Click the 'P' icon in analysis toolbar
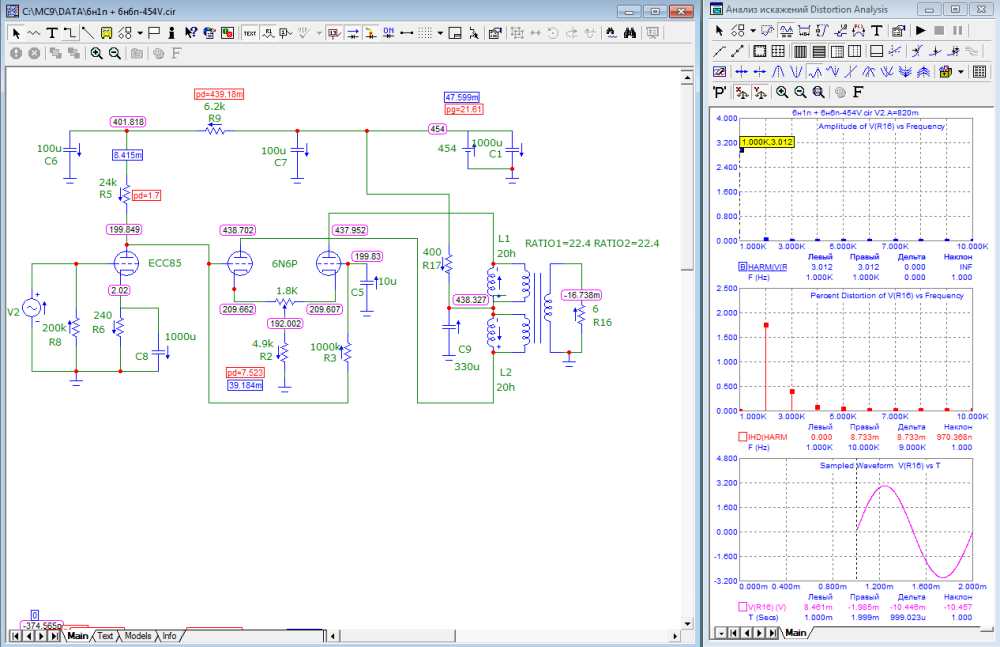Screen dimensions: 1000x647 click(719, 92)
